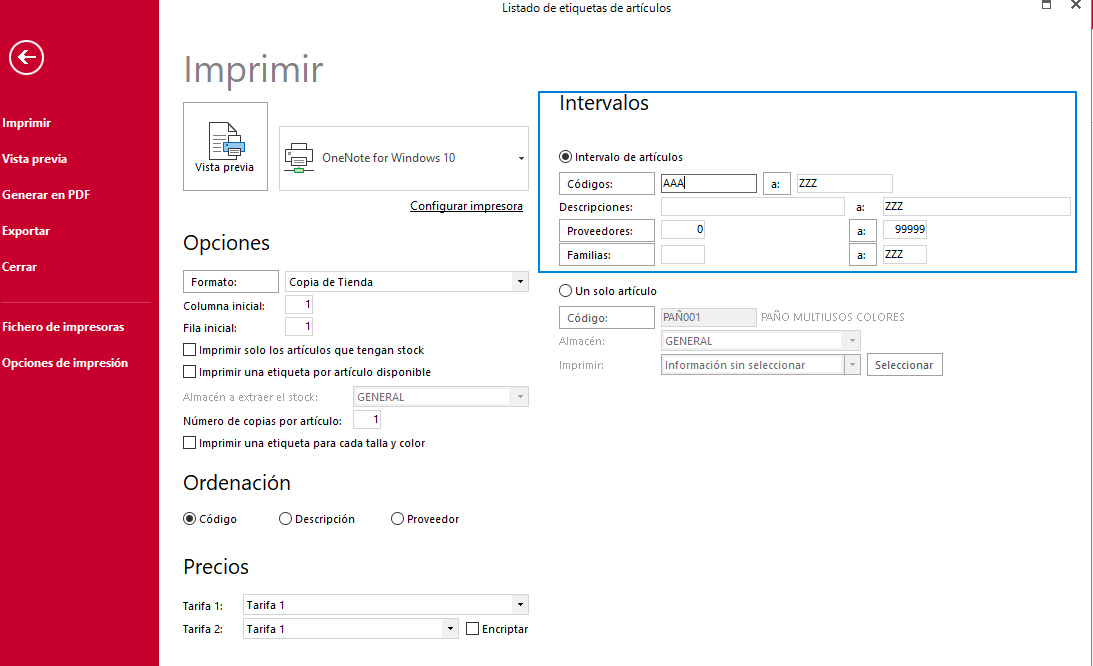This screenshot has width=1093, height=666.
Task: Follow the Configurar impresora link
Action: [x=466, y=206]
